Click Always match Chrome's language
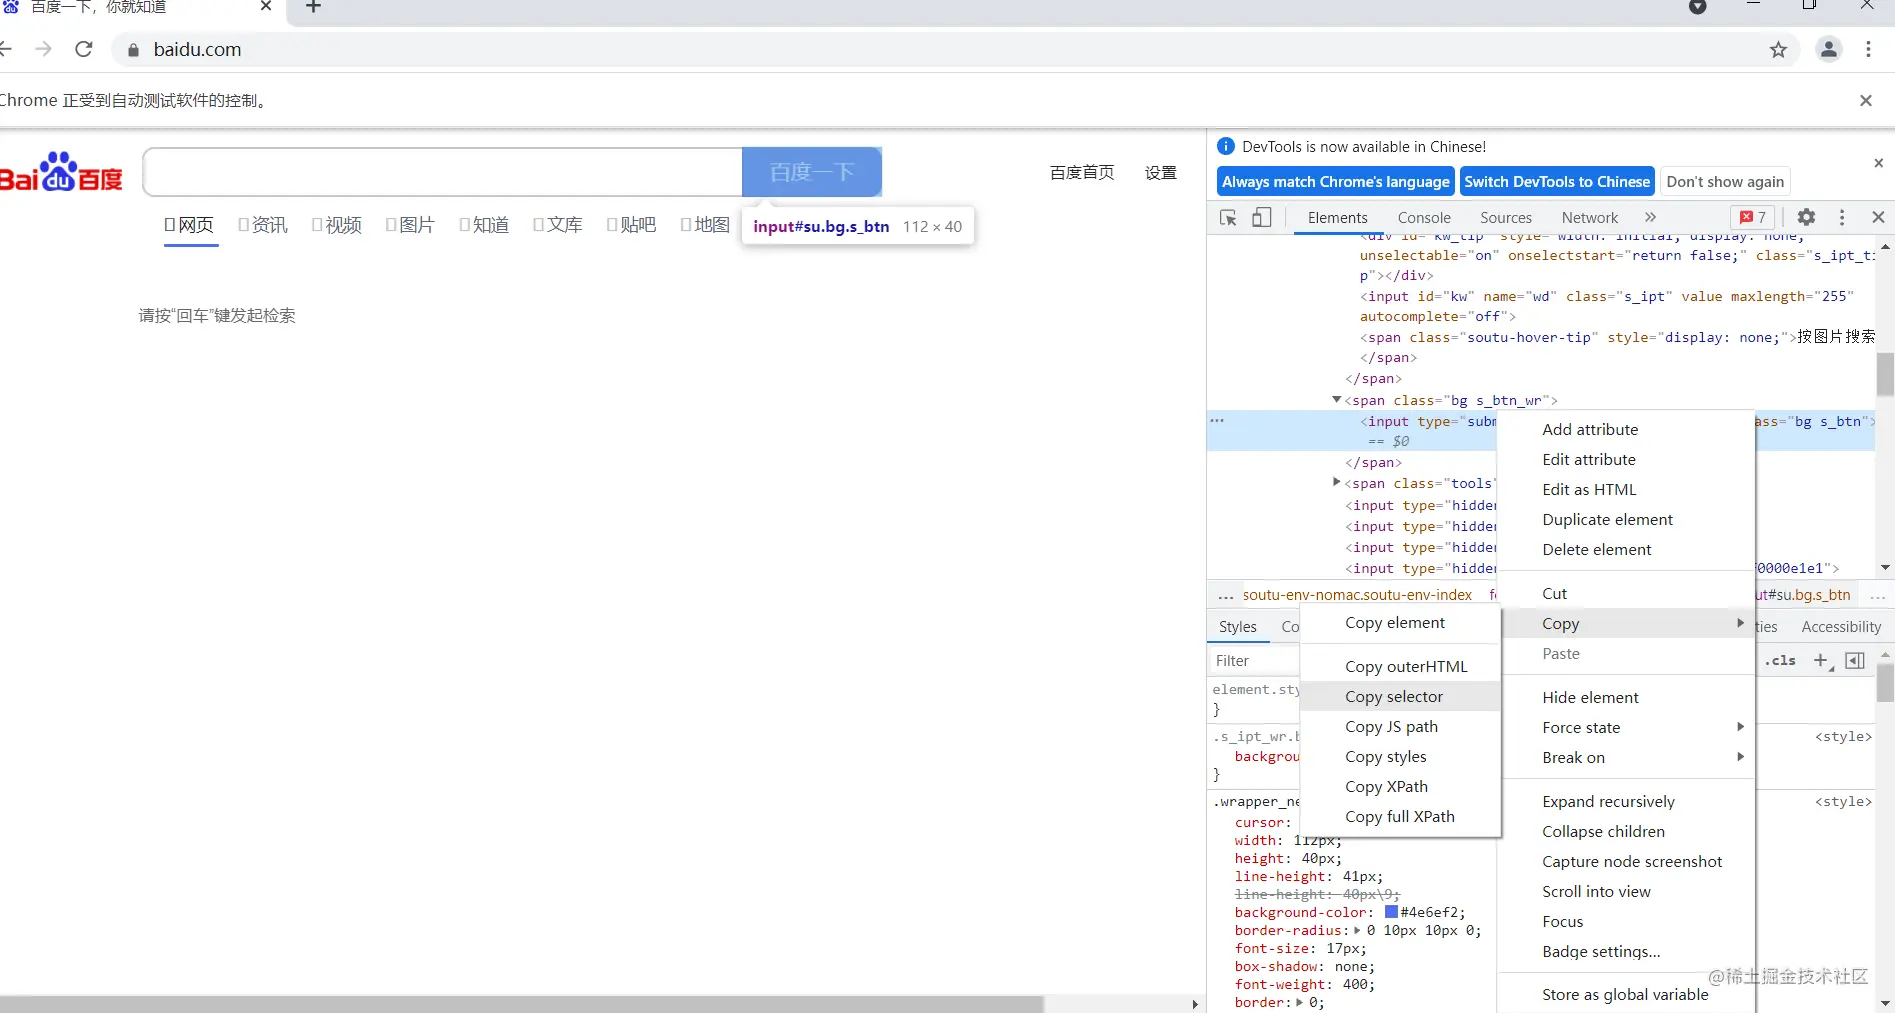Image resolution: width=1895 pixels, height=1013 pixels. tap(1335, 181)
